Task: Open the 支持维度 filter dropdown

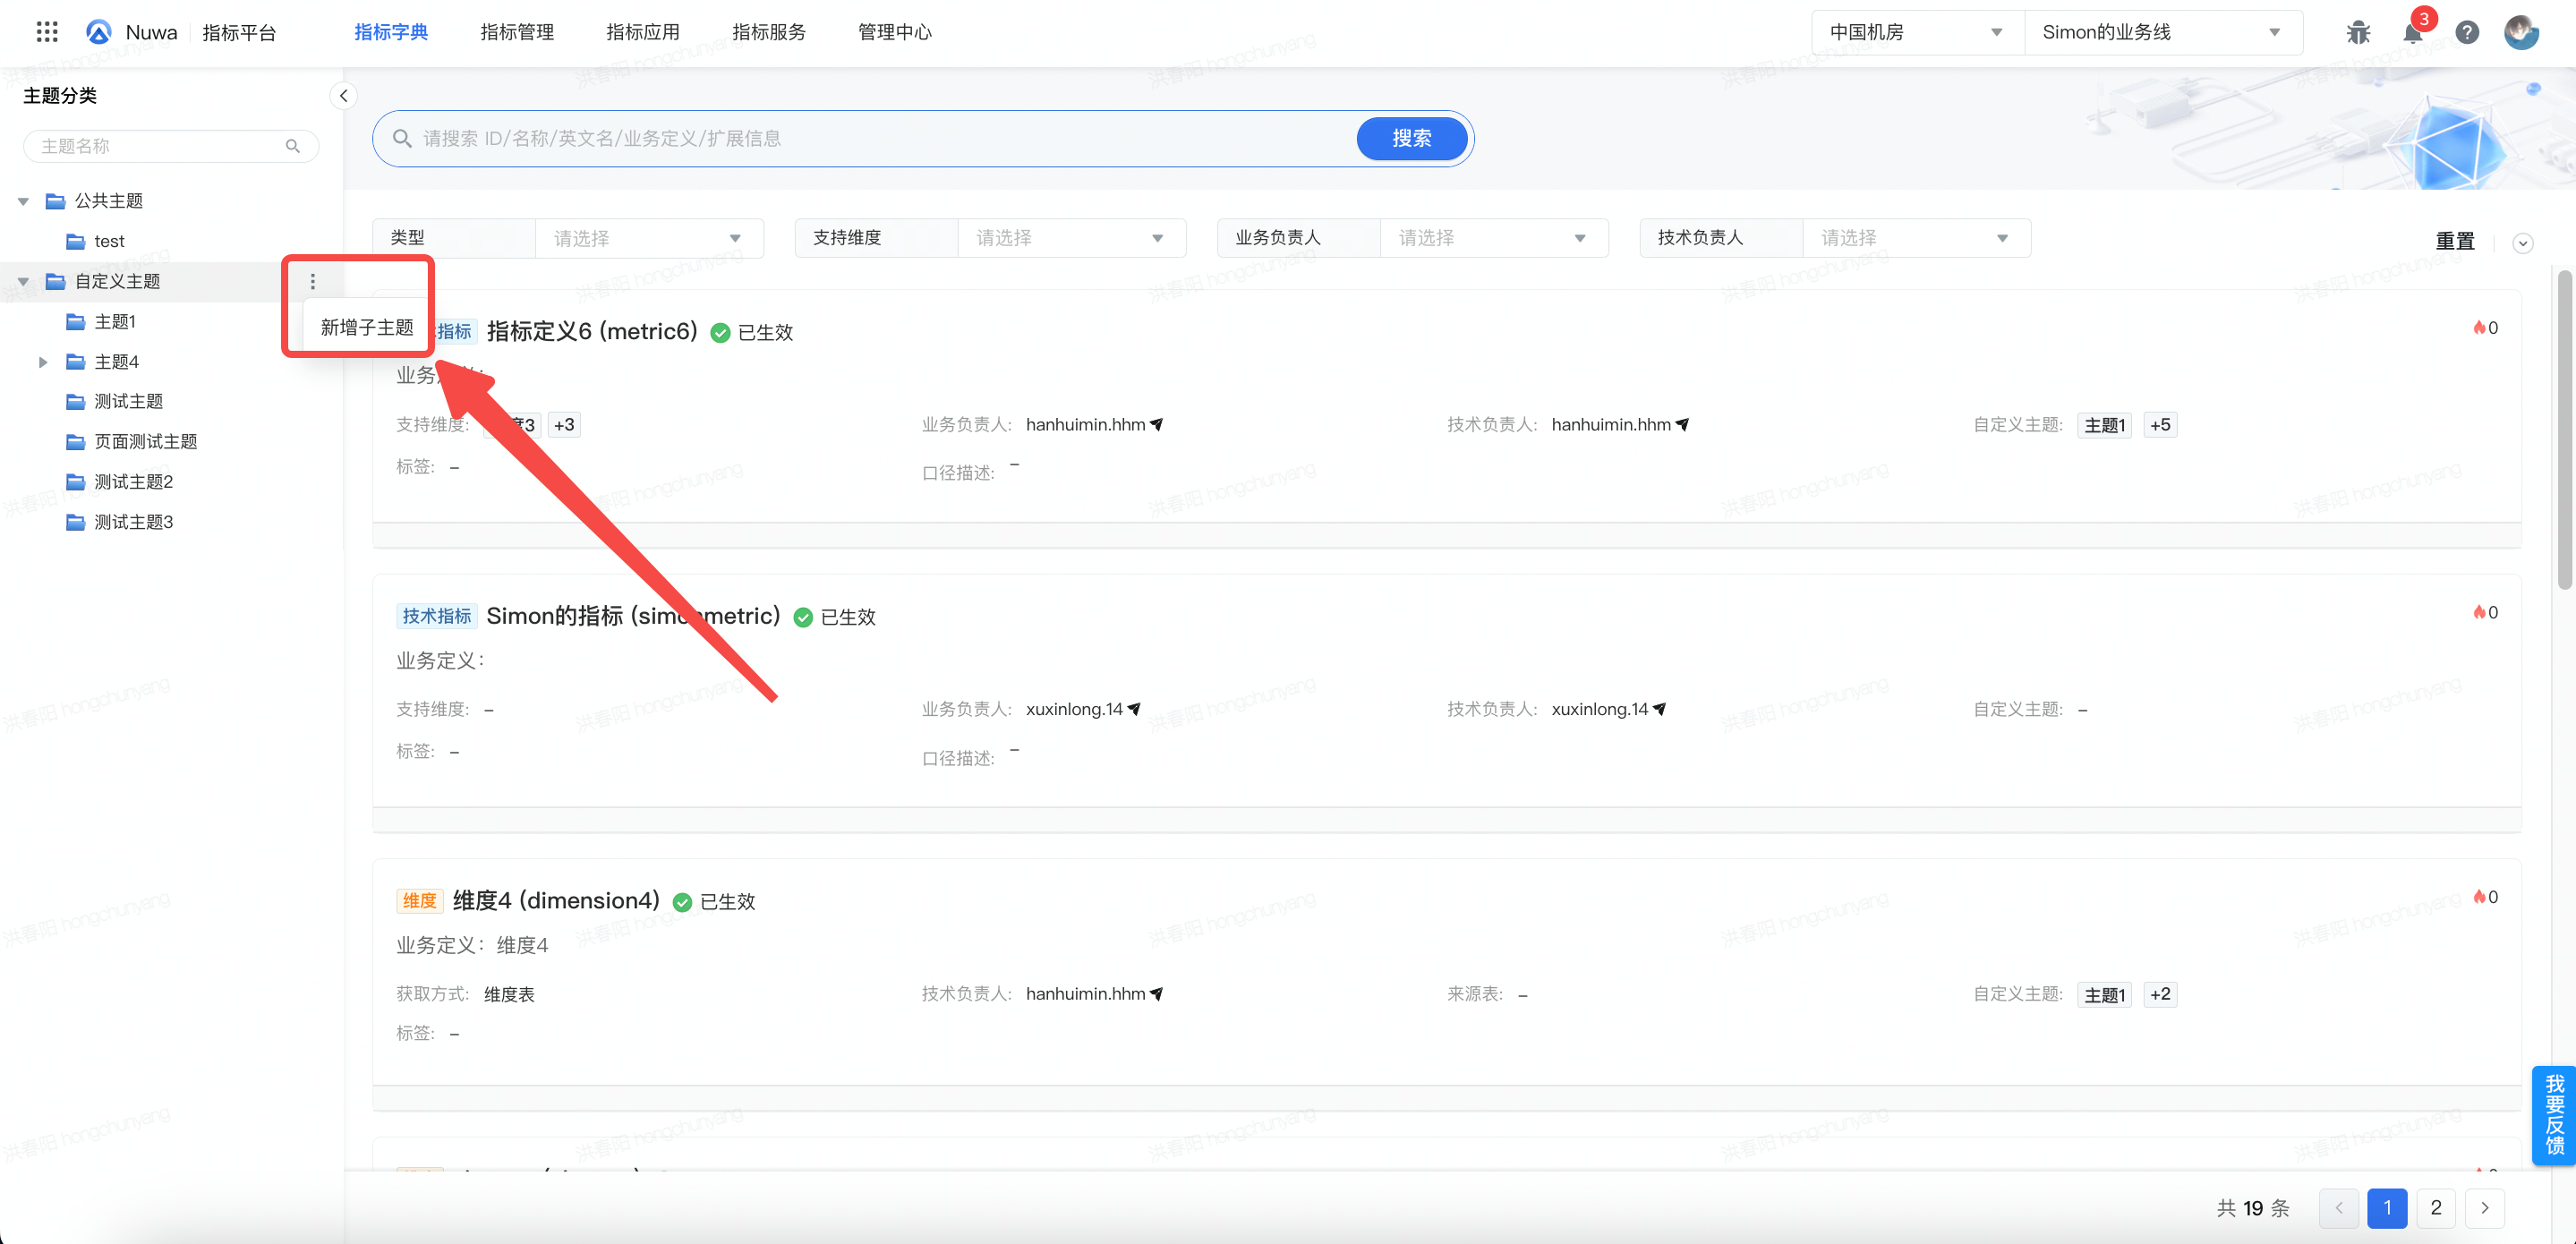Action: (1071, 238)
